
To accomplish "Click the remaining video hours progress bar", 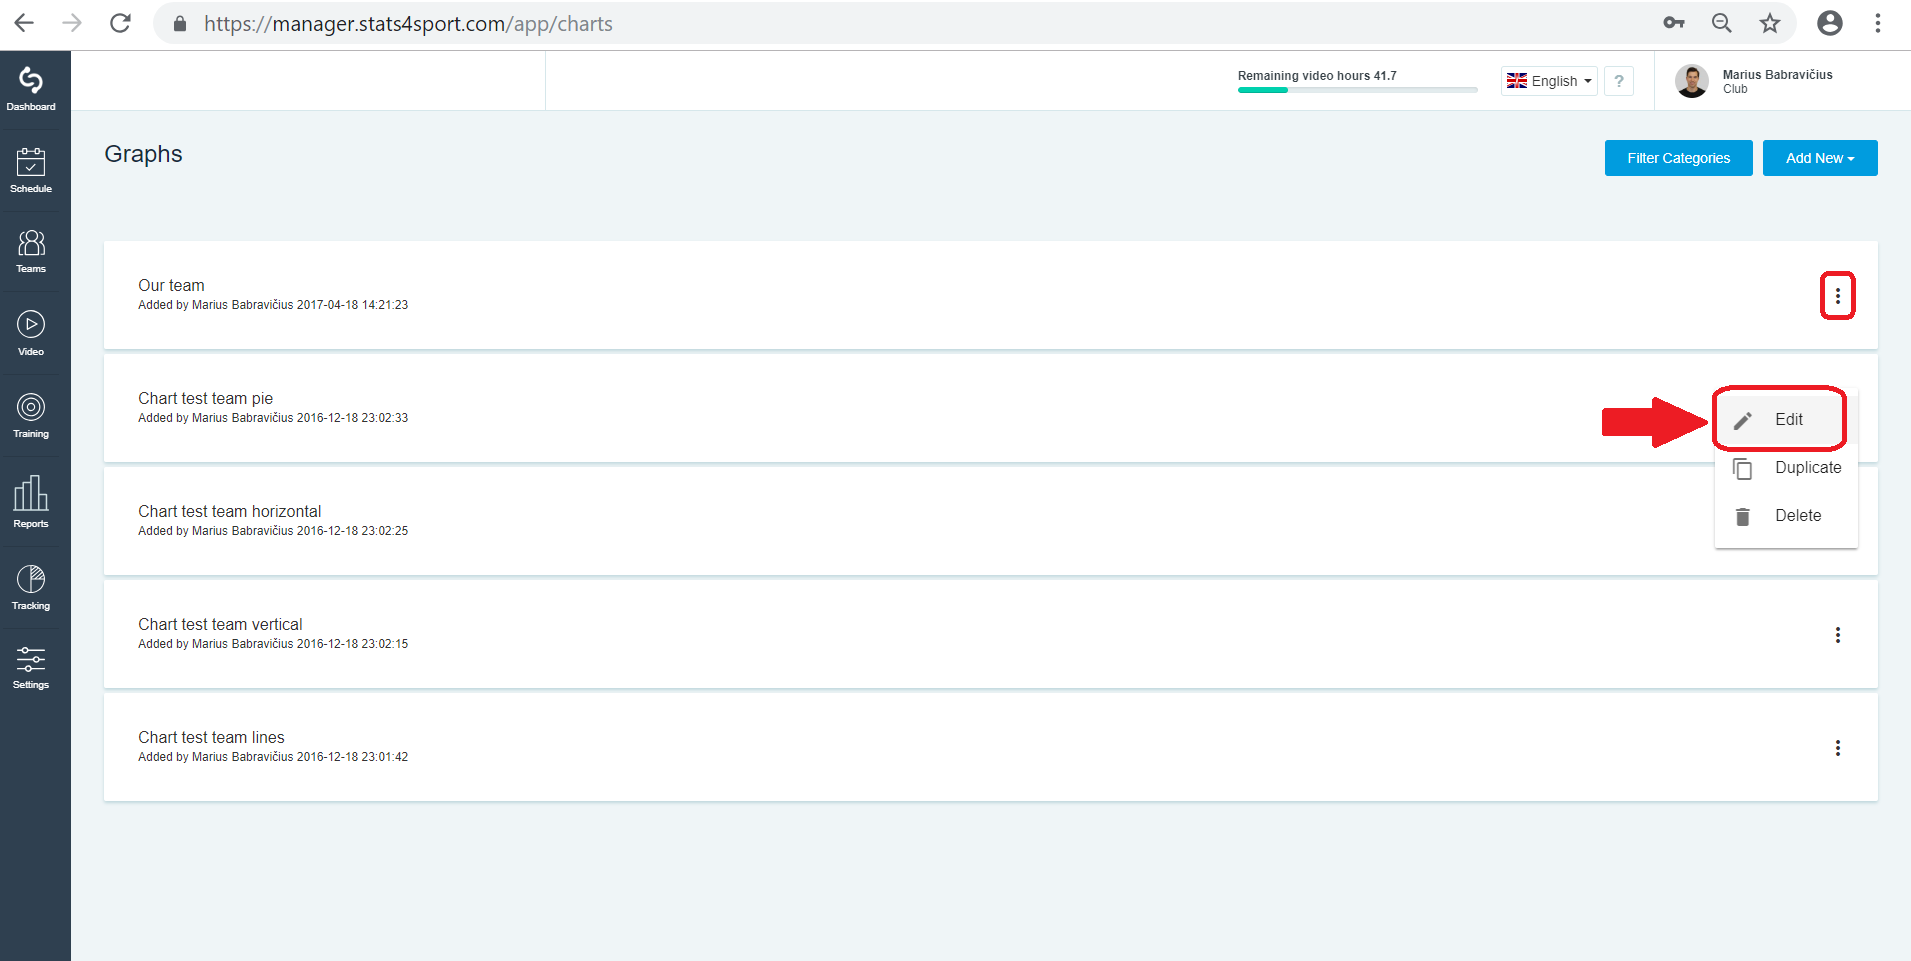I will pyautogui.click(x=1358, y=90).
